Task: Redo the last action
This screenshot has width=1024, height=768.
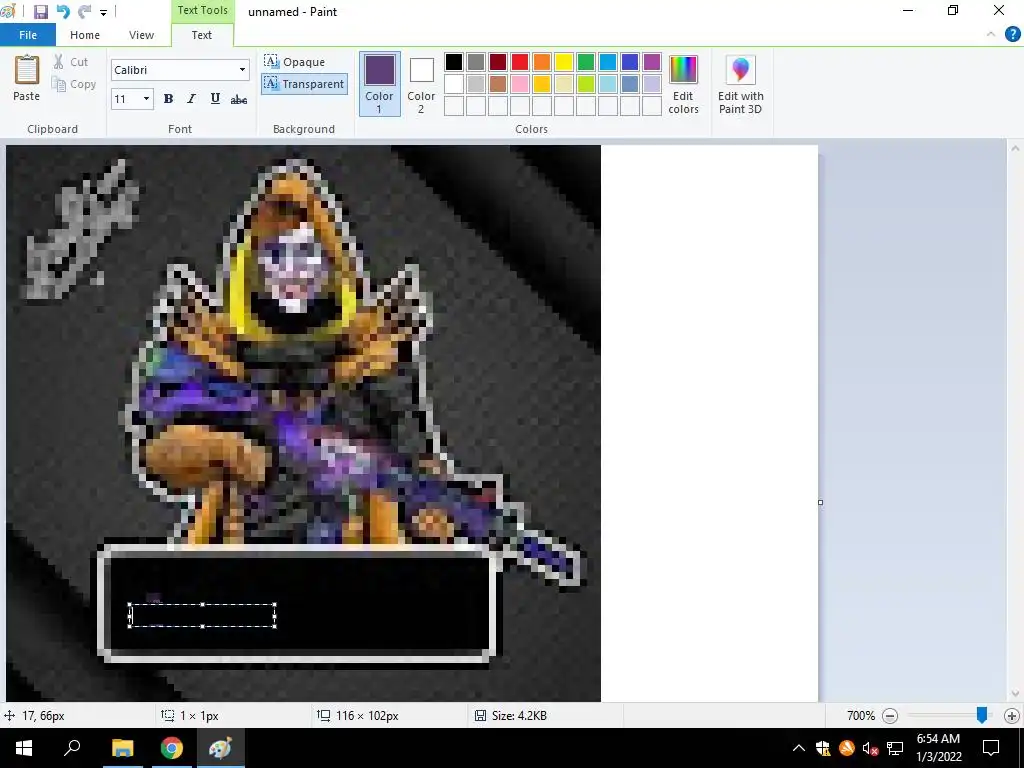Action: tap(84, 12)
